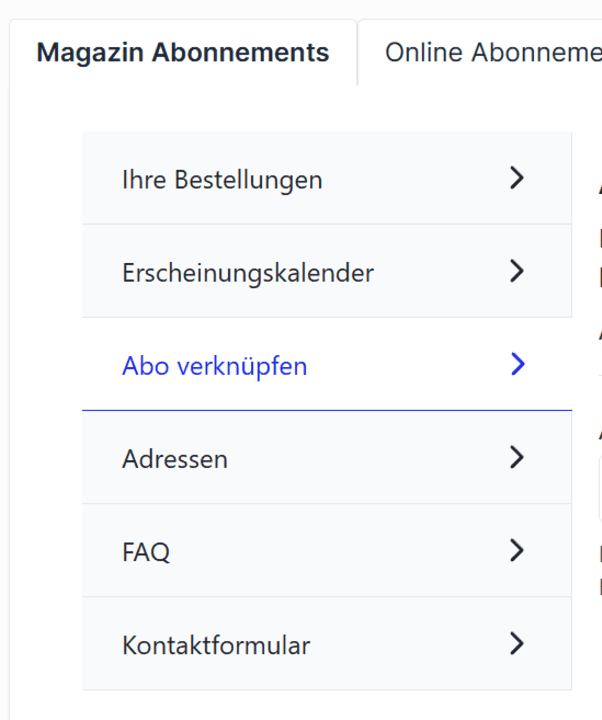Select the Abo verknüpfen text label
Screen dimensions: 602x720
(214, 366)
